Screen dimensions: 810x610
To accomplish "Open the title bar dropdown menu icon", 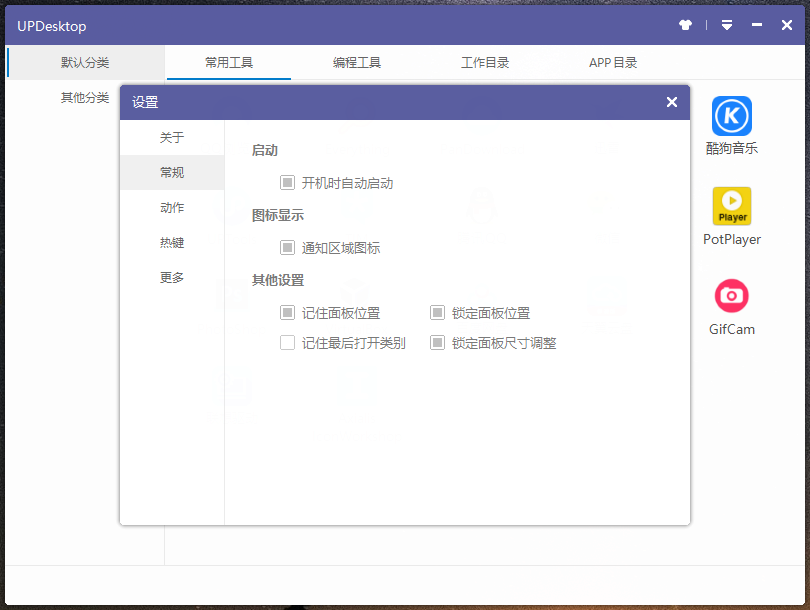I will (727, 25).
